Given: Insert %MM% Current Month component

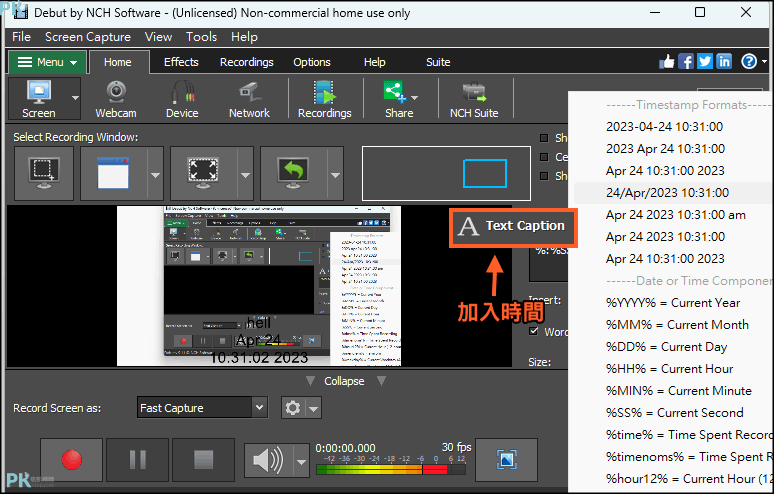Looking at the screenshot, I should pyautogui.click(x=677, y=325).
